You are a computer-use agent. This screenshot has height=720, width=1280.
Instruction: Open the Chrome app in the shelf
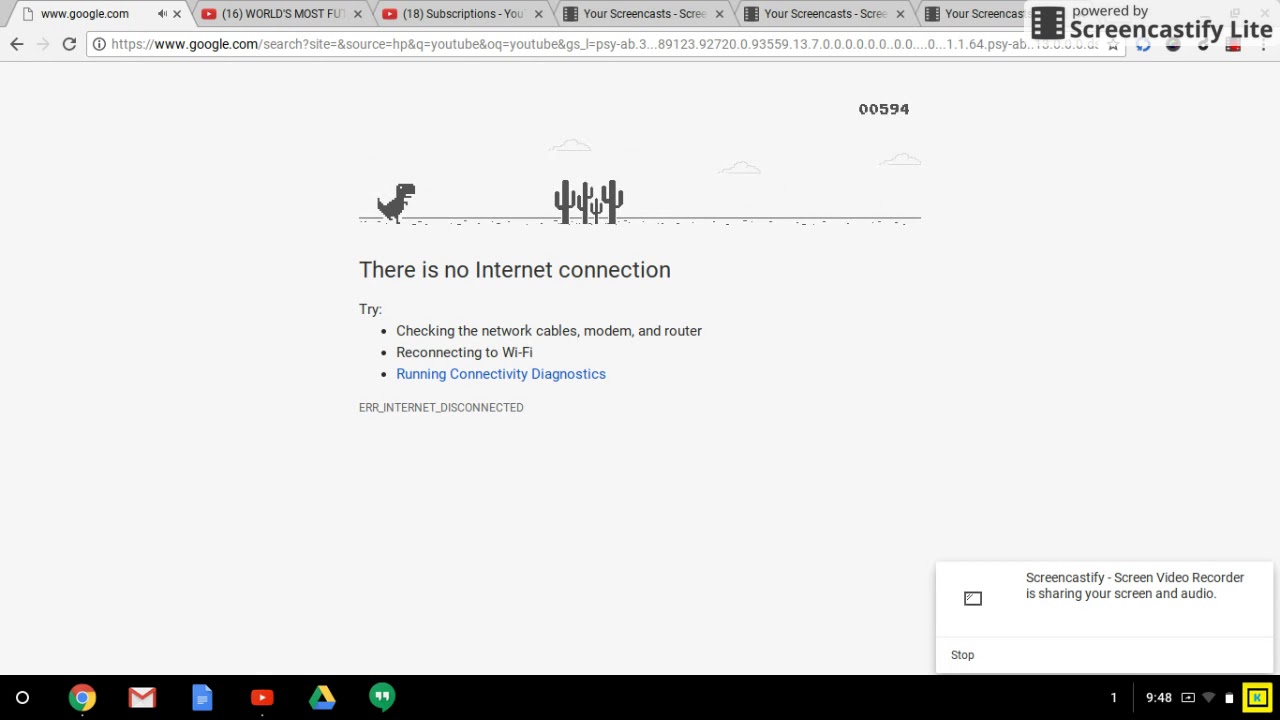point(82,697)
